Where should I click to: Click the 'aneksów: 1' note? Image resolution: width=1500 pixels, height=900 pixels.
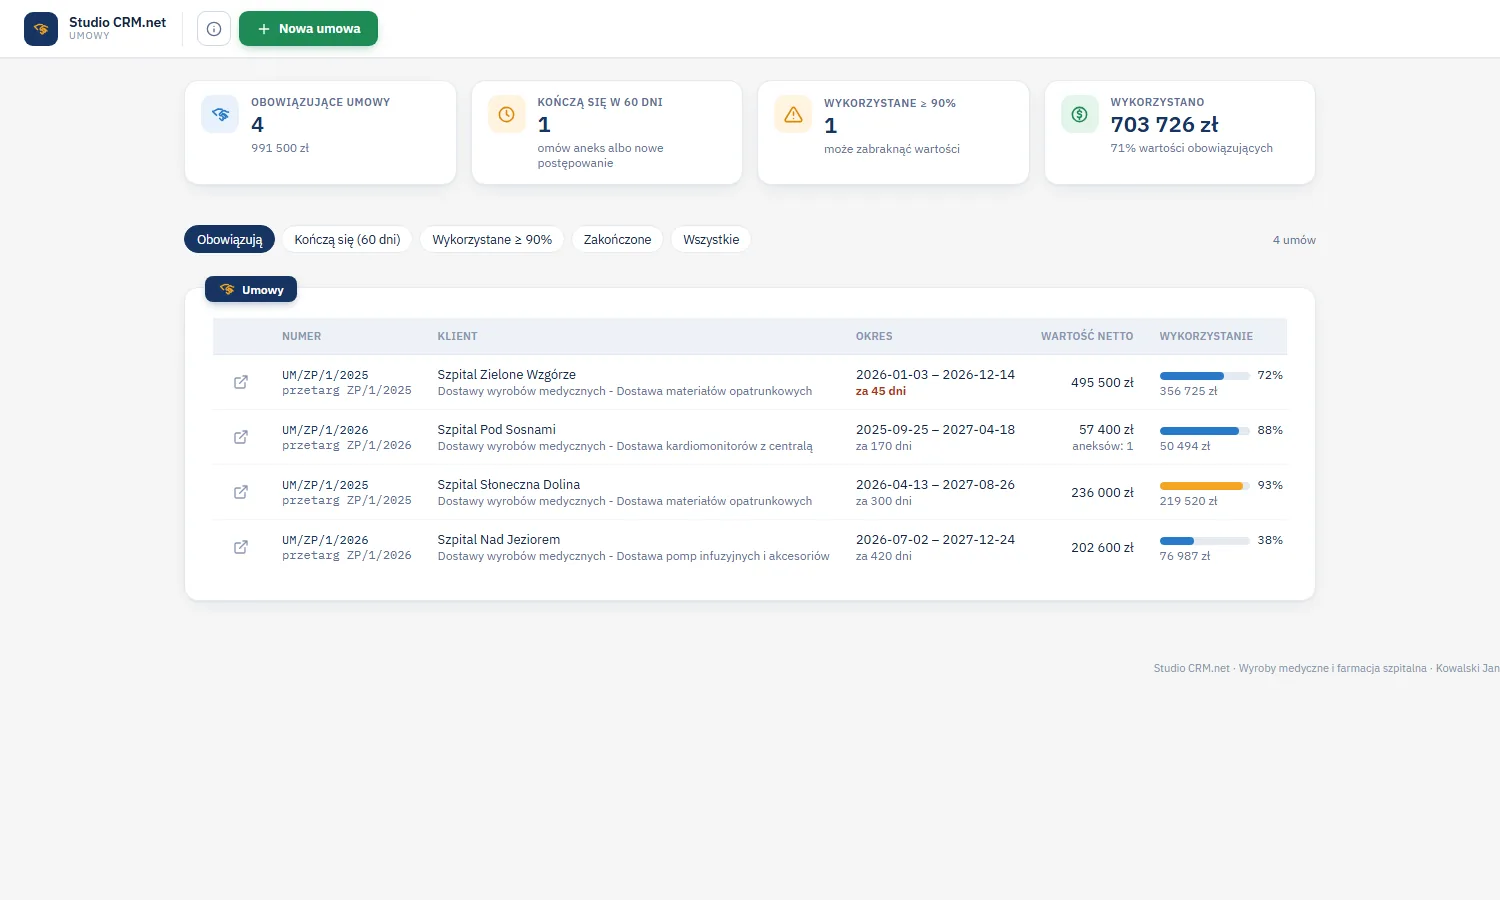click(1102, 446)
